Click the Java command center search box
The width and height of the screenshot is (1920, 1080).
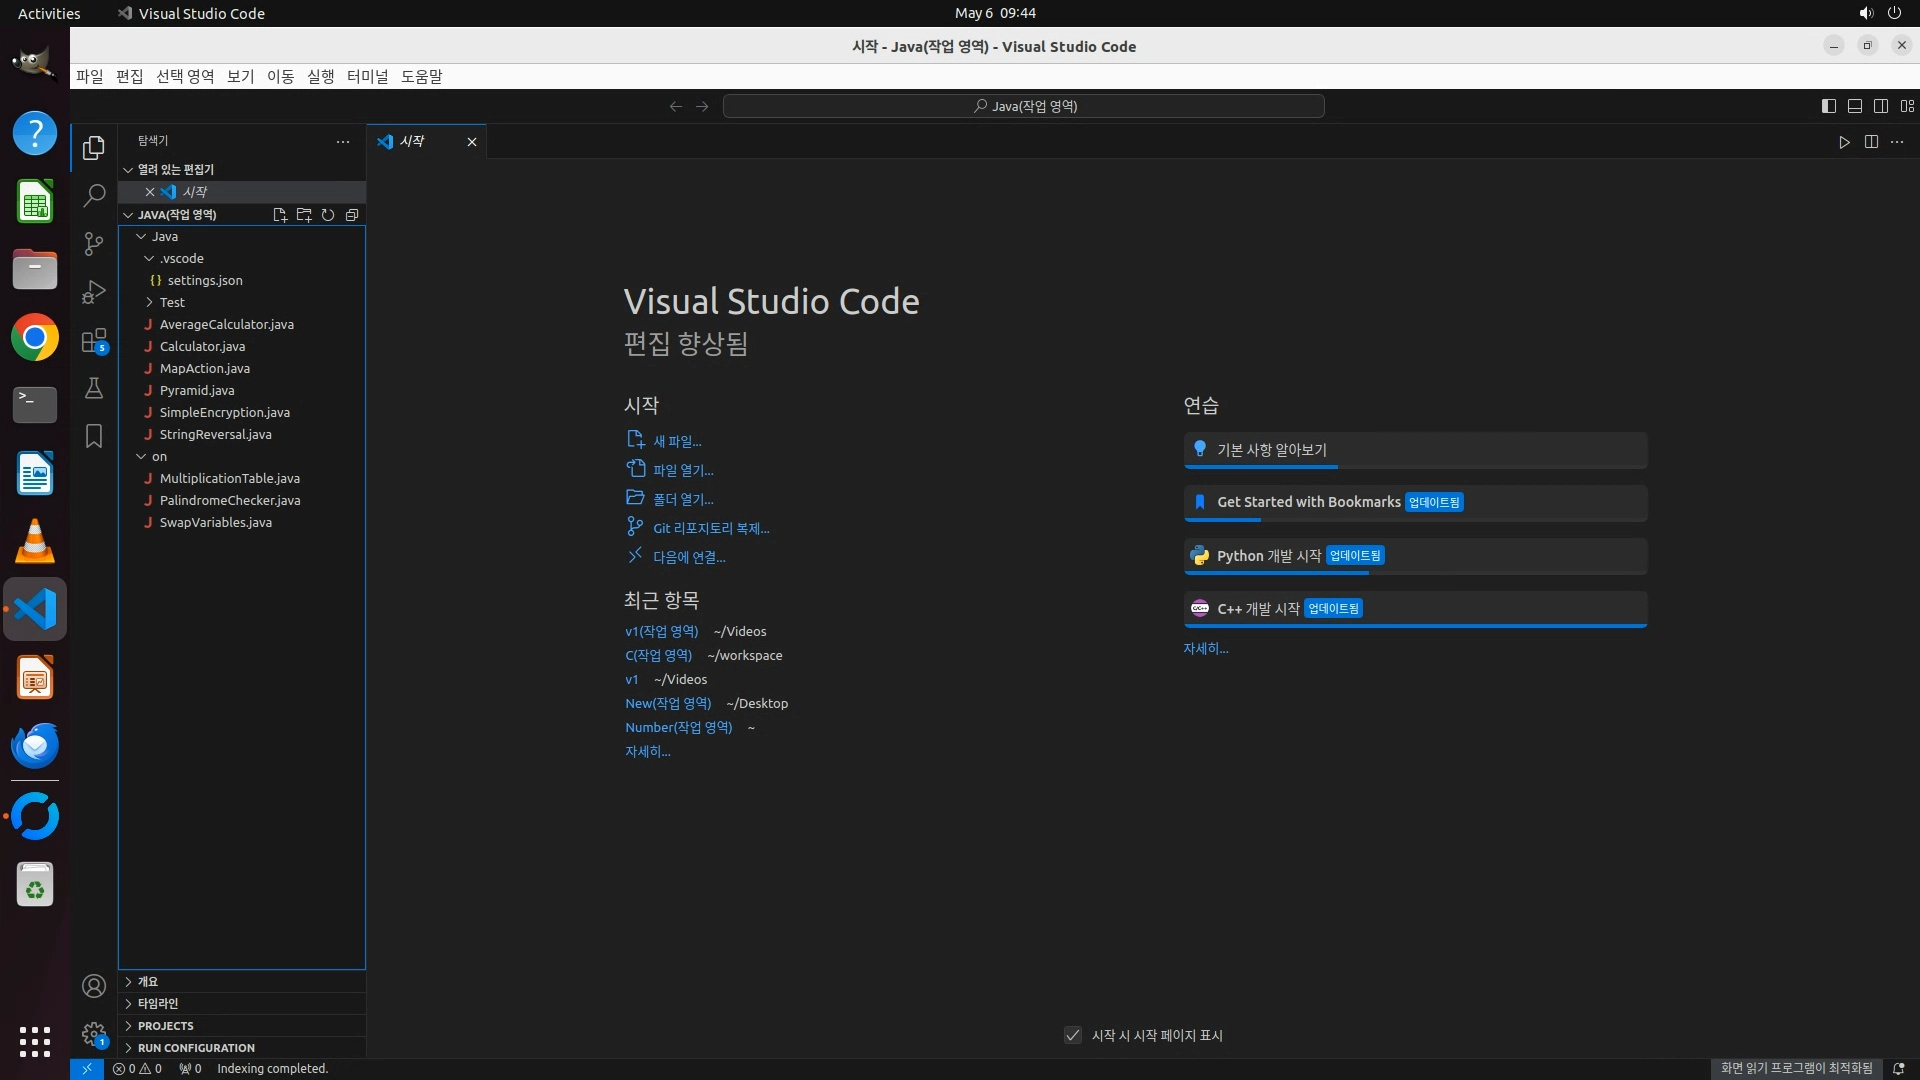tap(1023, 106)
